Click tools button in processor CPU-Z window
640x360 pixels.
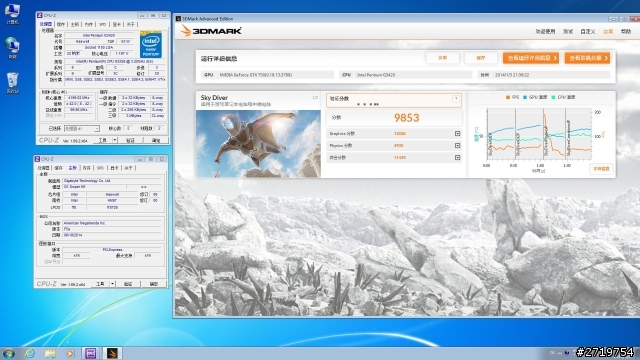pos(102,140)
